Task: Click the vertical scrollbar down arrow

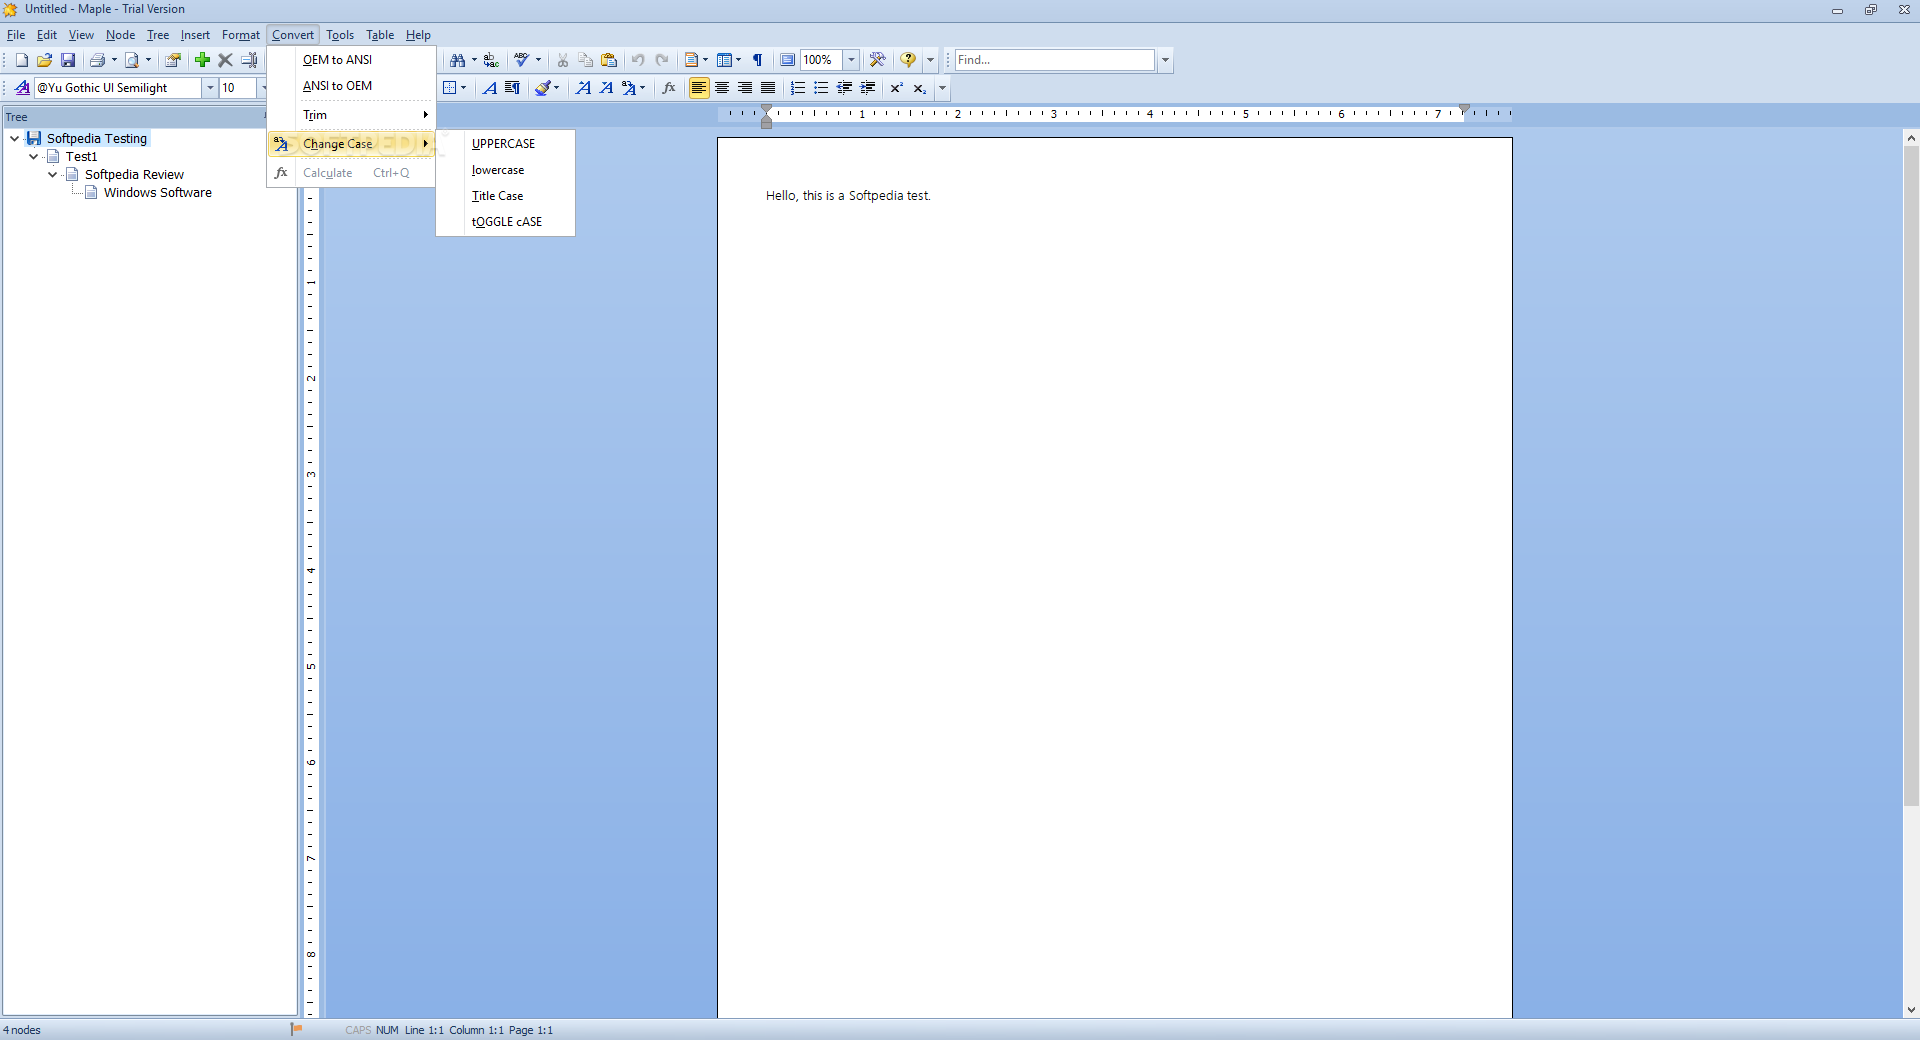Action: [x=1911, y=1010]
